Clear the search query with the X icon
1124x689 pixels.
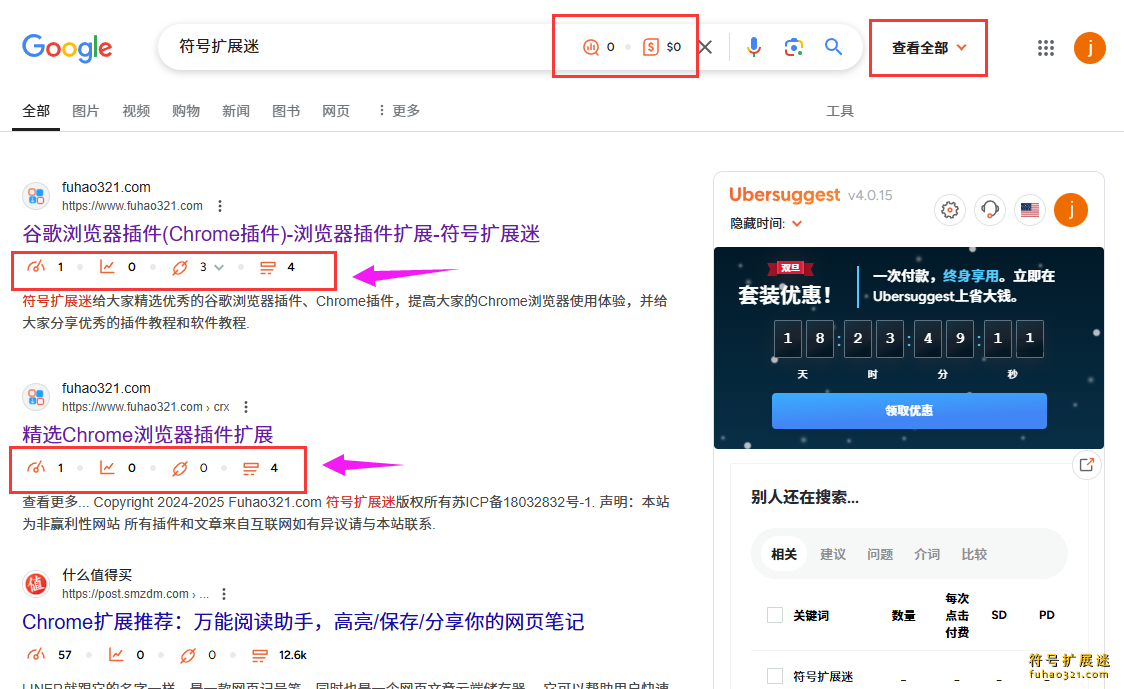705,47
